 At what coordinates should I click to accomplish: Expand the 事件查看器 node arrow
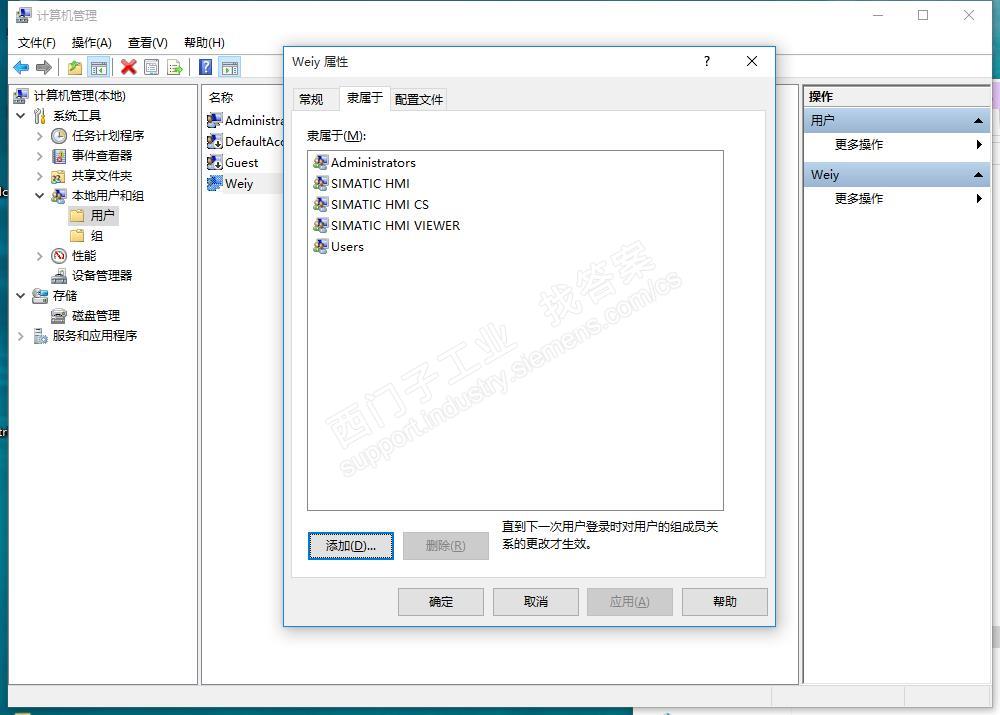[40, 156]
